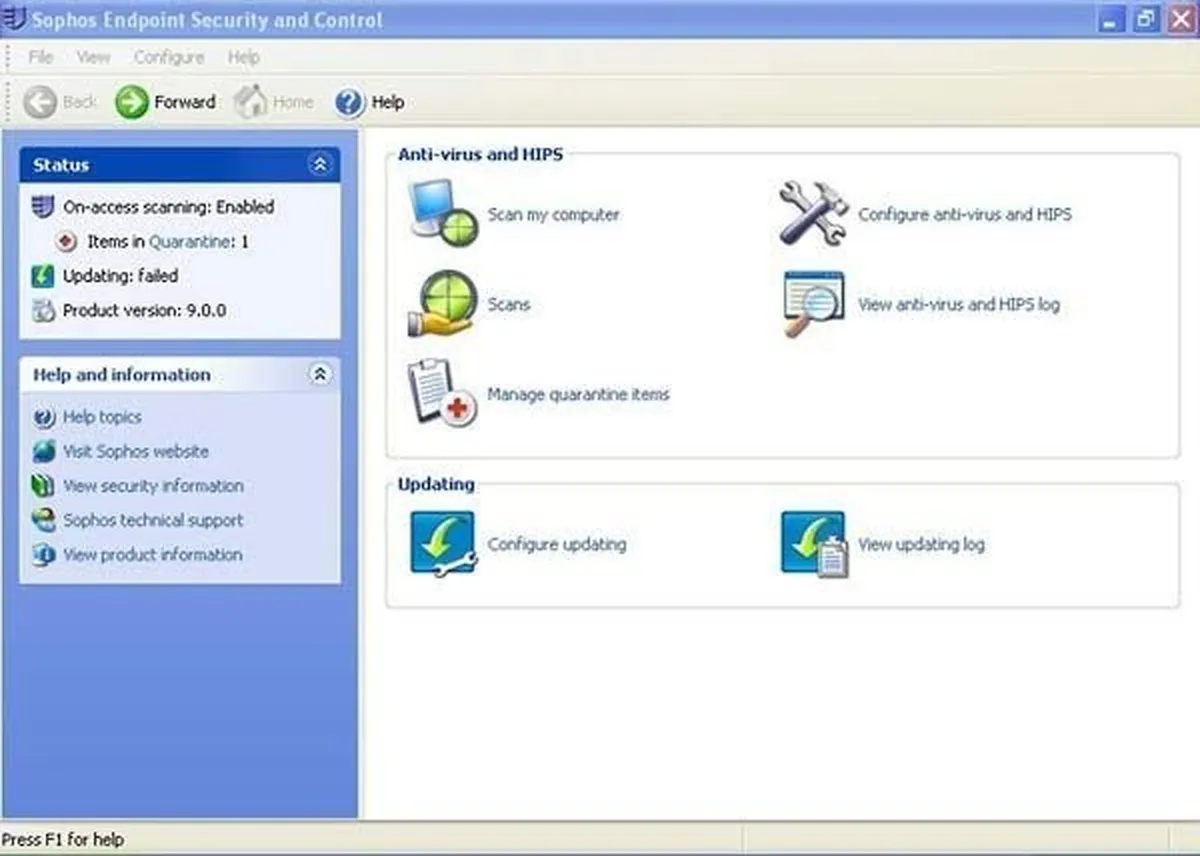This screenshot has height=856, width=1200.
Task: Click the green icon beside Updating: failed
Action: [x=43, y=276]
